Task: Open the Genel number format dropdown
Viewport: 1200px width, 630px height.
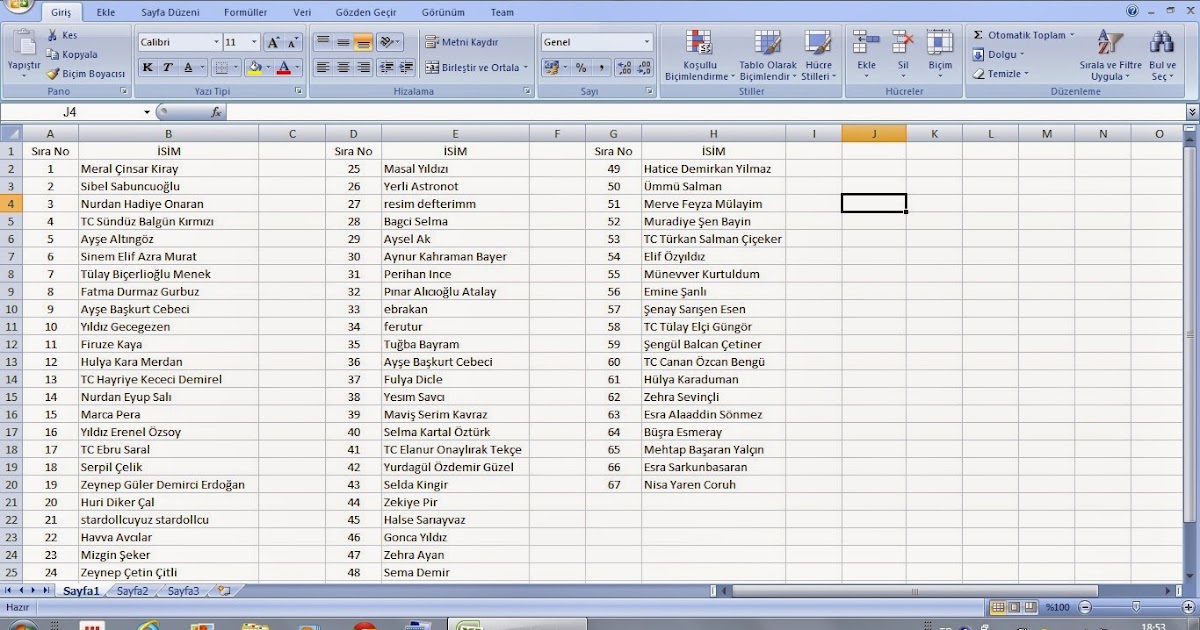Action: pyautogui.click(x=647, y=42)
